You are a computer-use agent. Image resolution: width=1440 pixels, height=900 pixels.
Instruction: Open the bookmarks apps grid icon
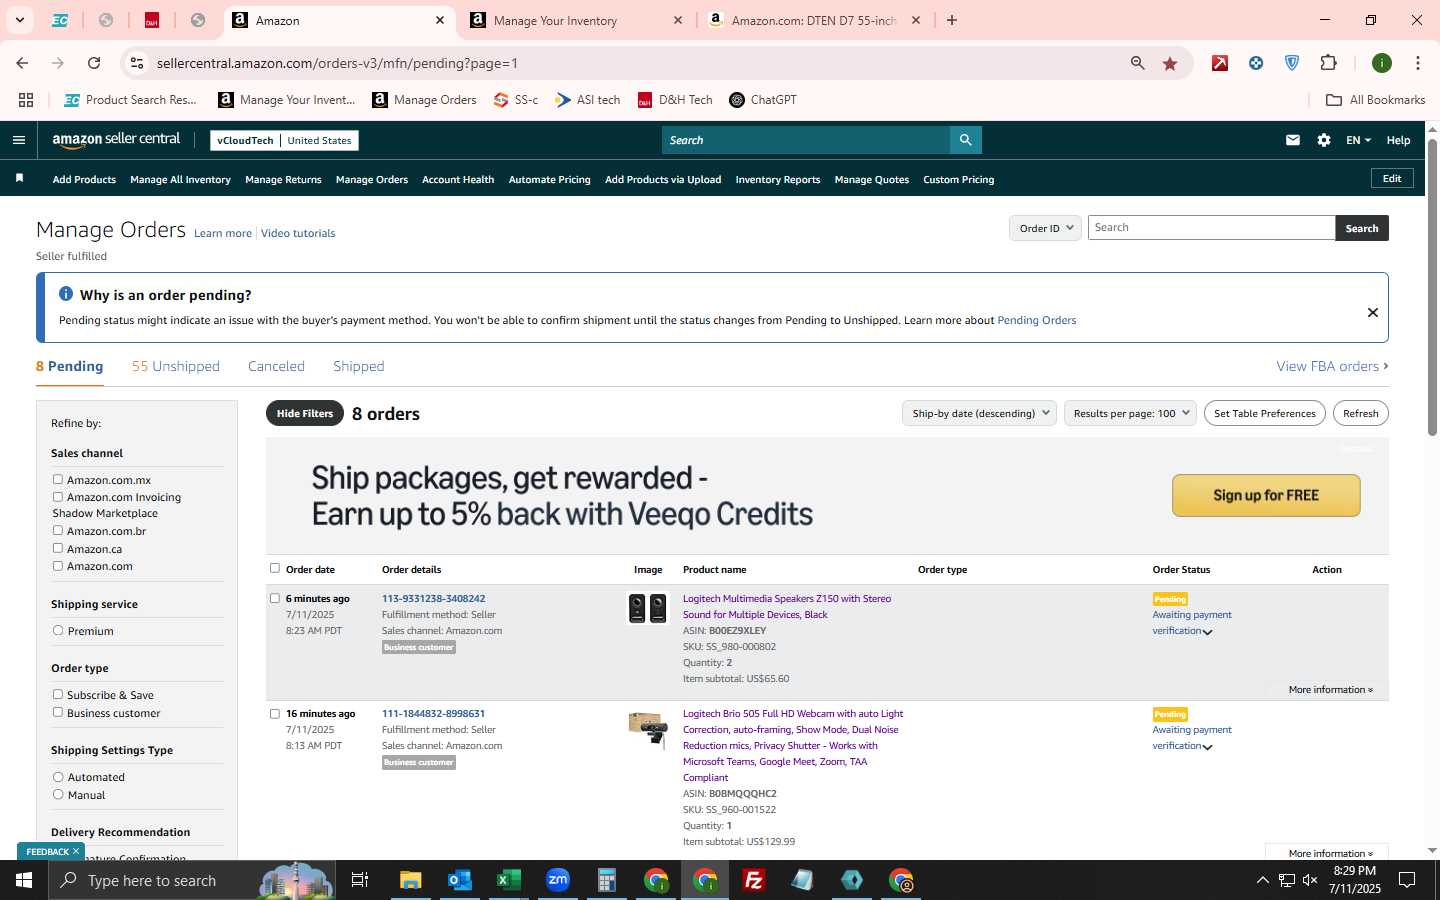point(26,100)
